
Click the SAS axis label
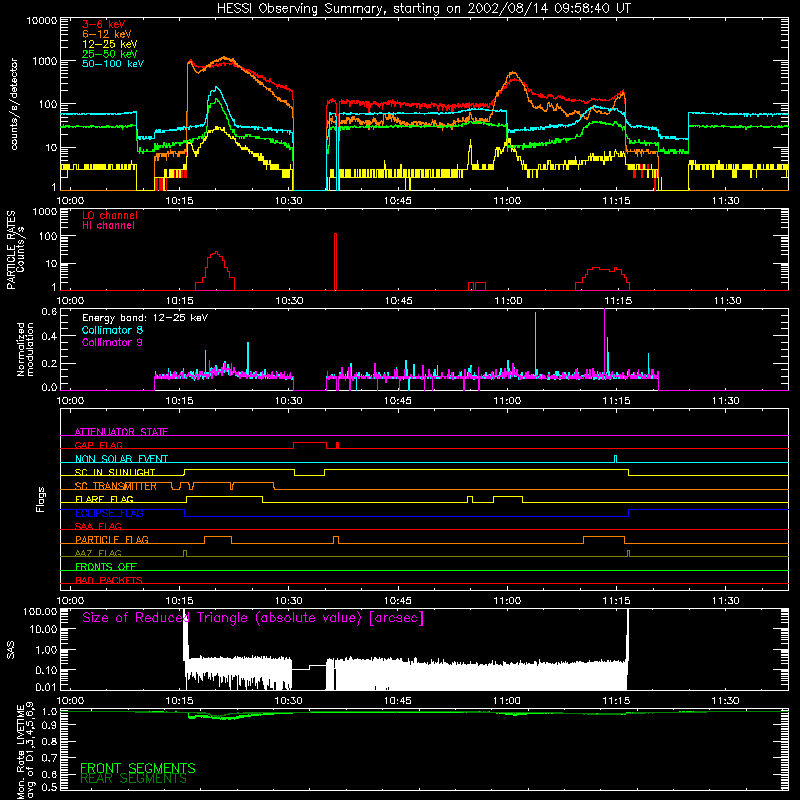[10, 650]
